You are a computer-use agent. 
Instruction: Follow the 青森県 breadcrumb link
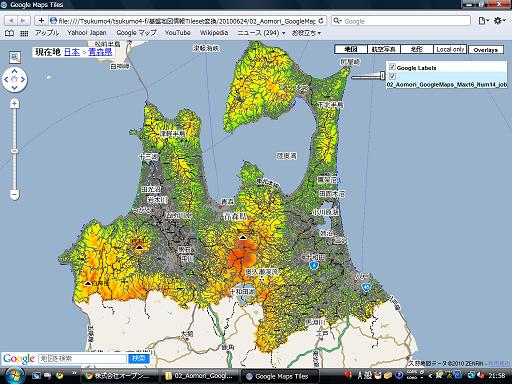pos(100,52)
